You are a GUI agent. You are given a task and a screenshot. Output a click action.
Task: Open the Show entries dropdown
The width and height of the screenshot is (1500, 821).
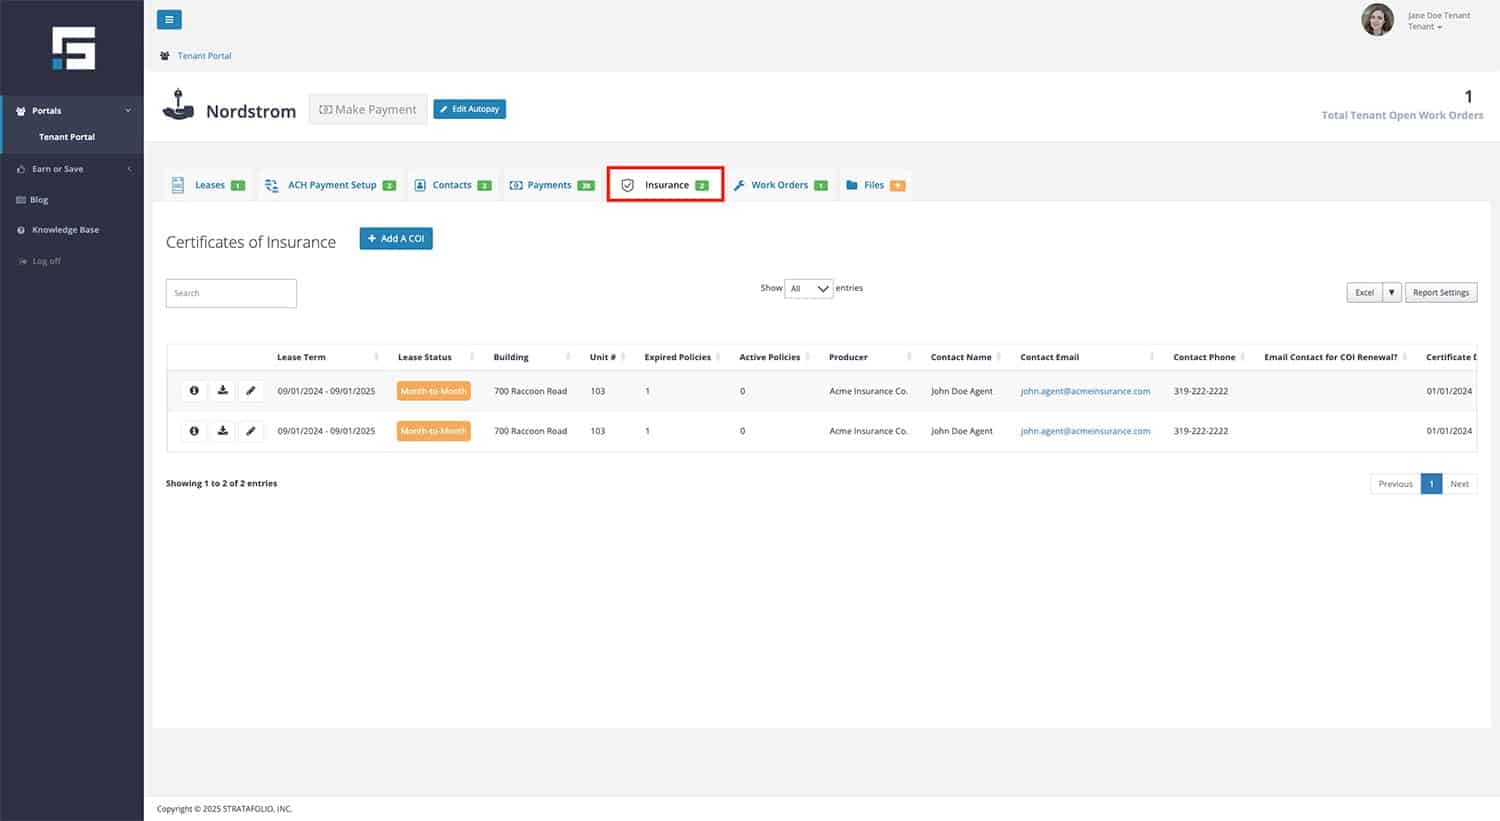[809, 289]
